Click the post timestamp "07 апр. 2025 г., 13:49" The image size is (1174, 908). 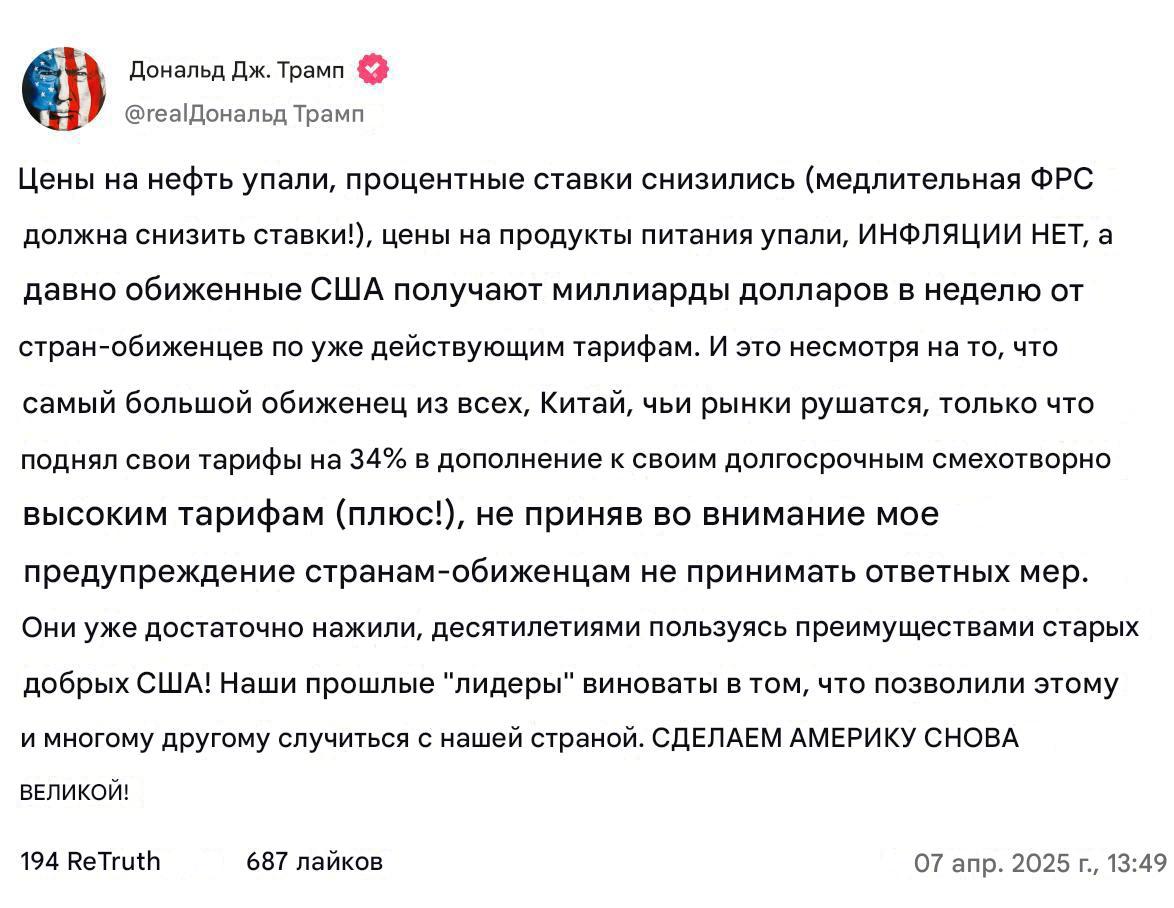click(x=1040, y=862)
